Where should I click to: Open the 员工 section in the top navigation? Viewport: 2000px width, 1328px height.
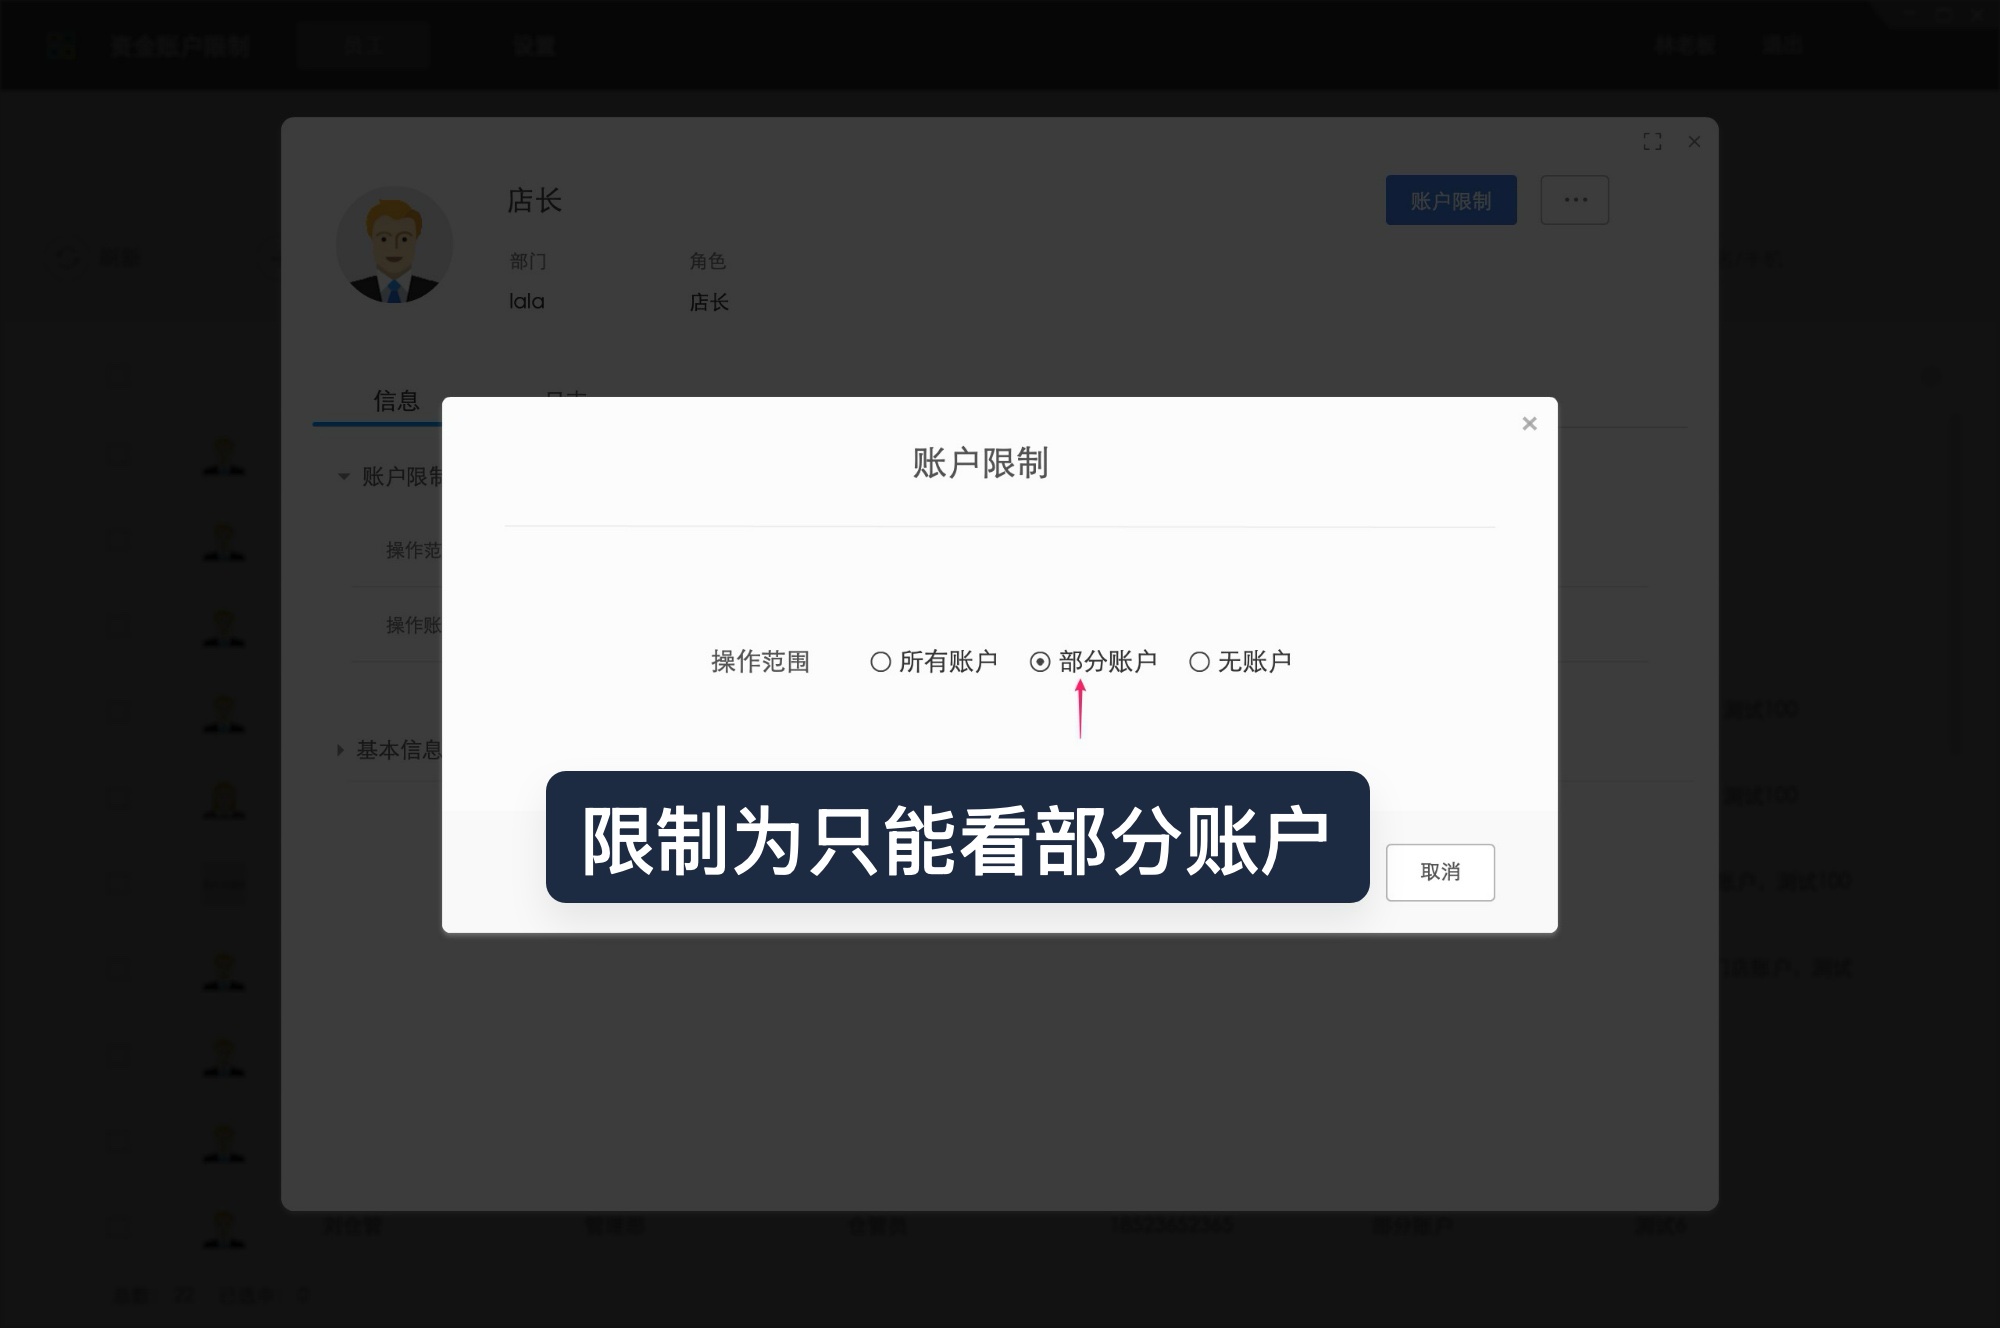point(362,44)
